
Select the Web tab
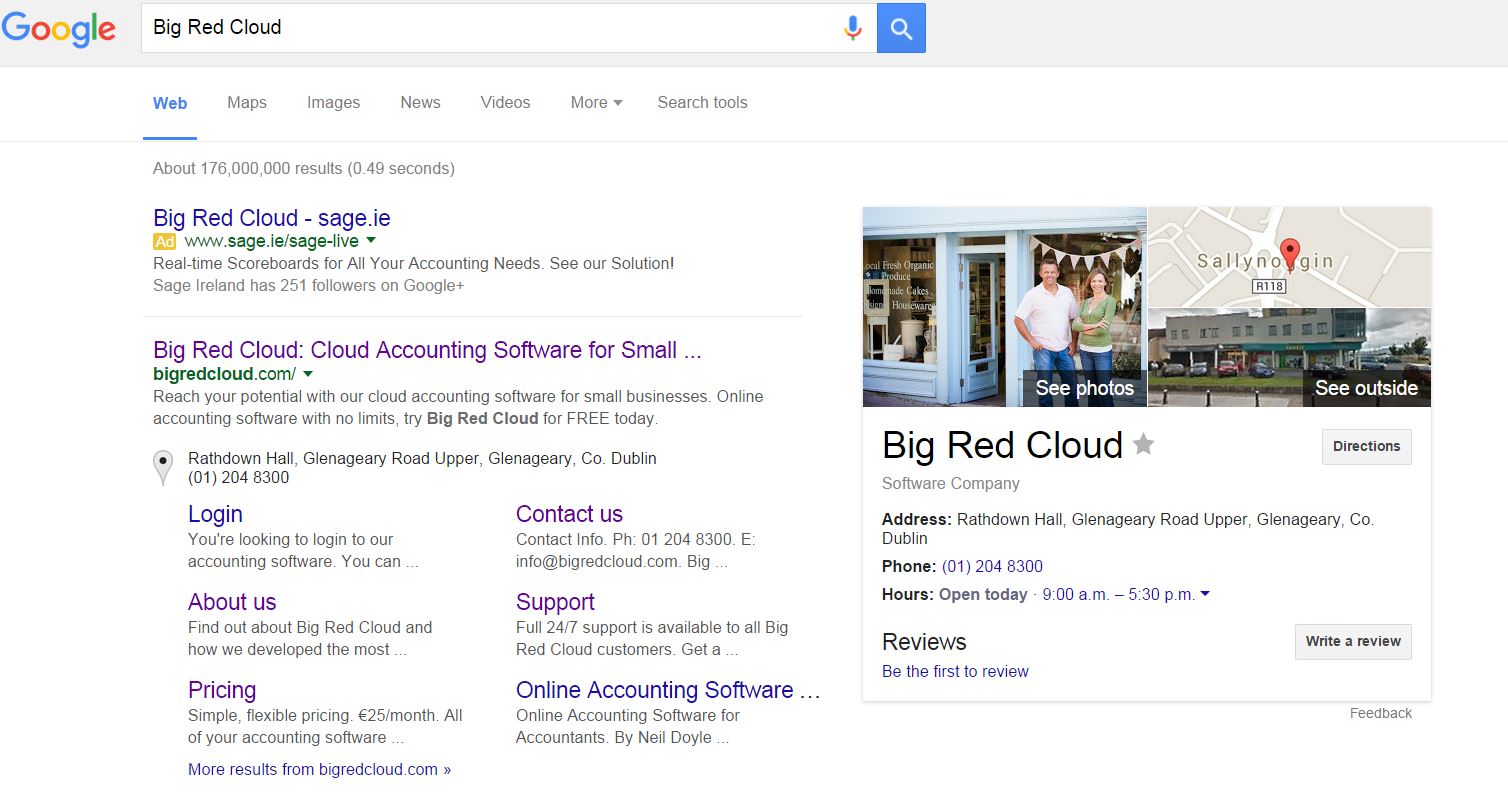(x=170, y=103)
